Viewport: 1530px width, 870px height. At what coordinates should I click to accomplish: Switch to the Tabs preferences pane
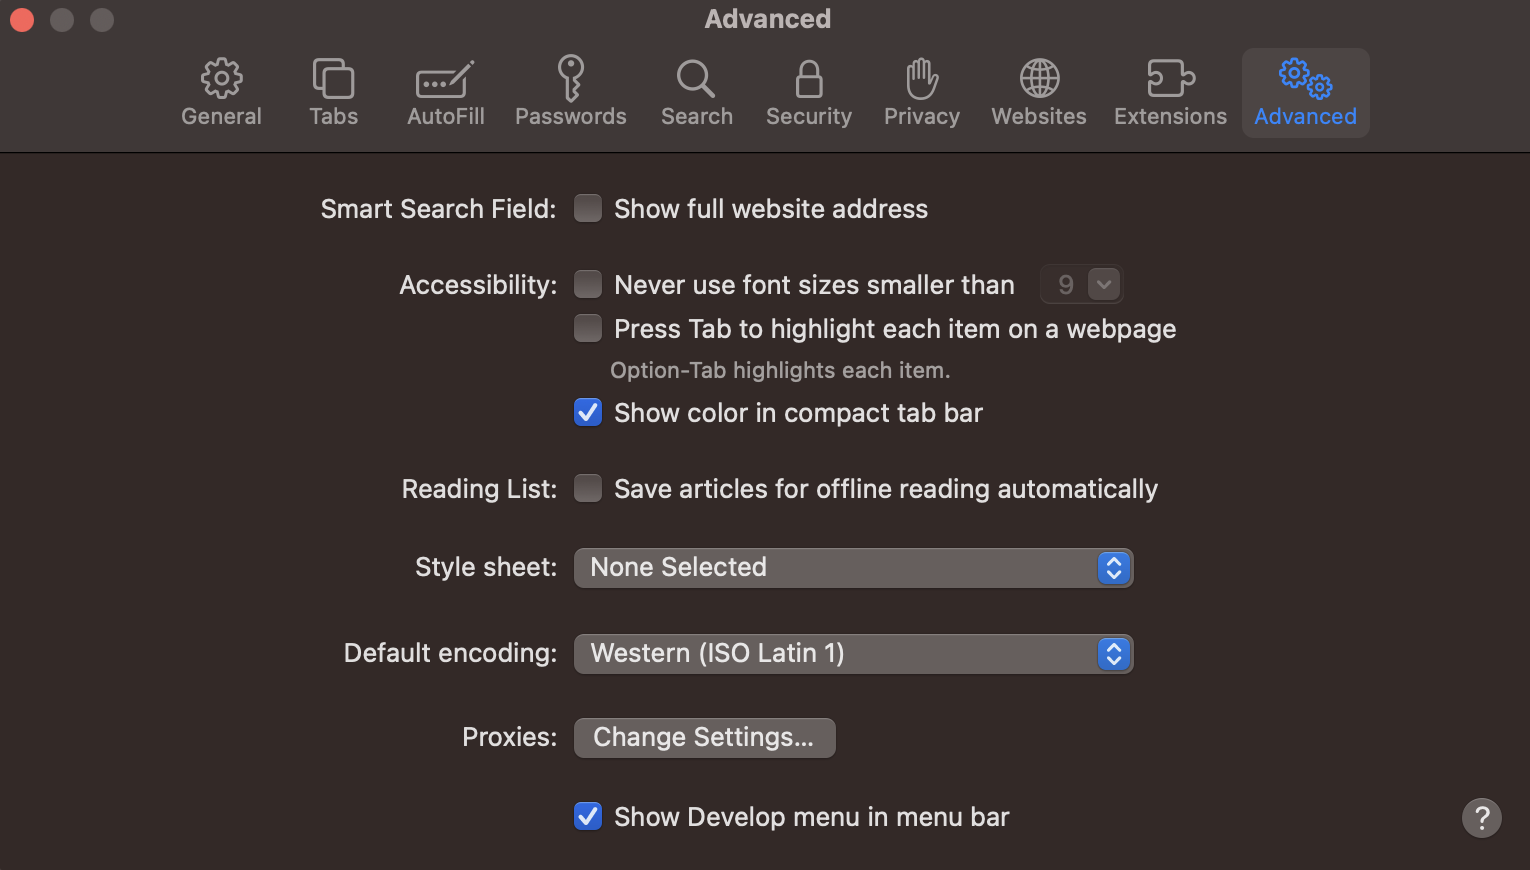333,93
